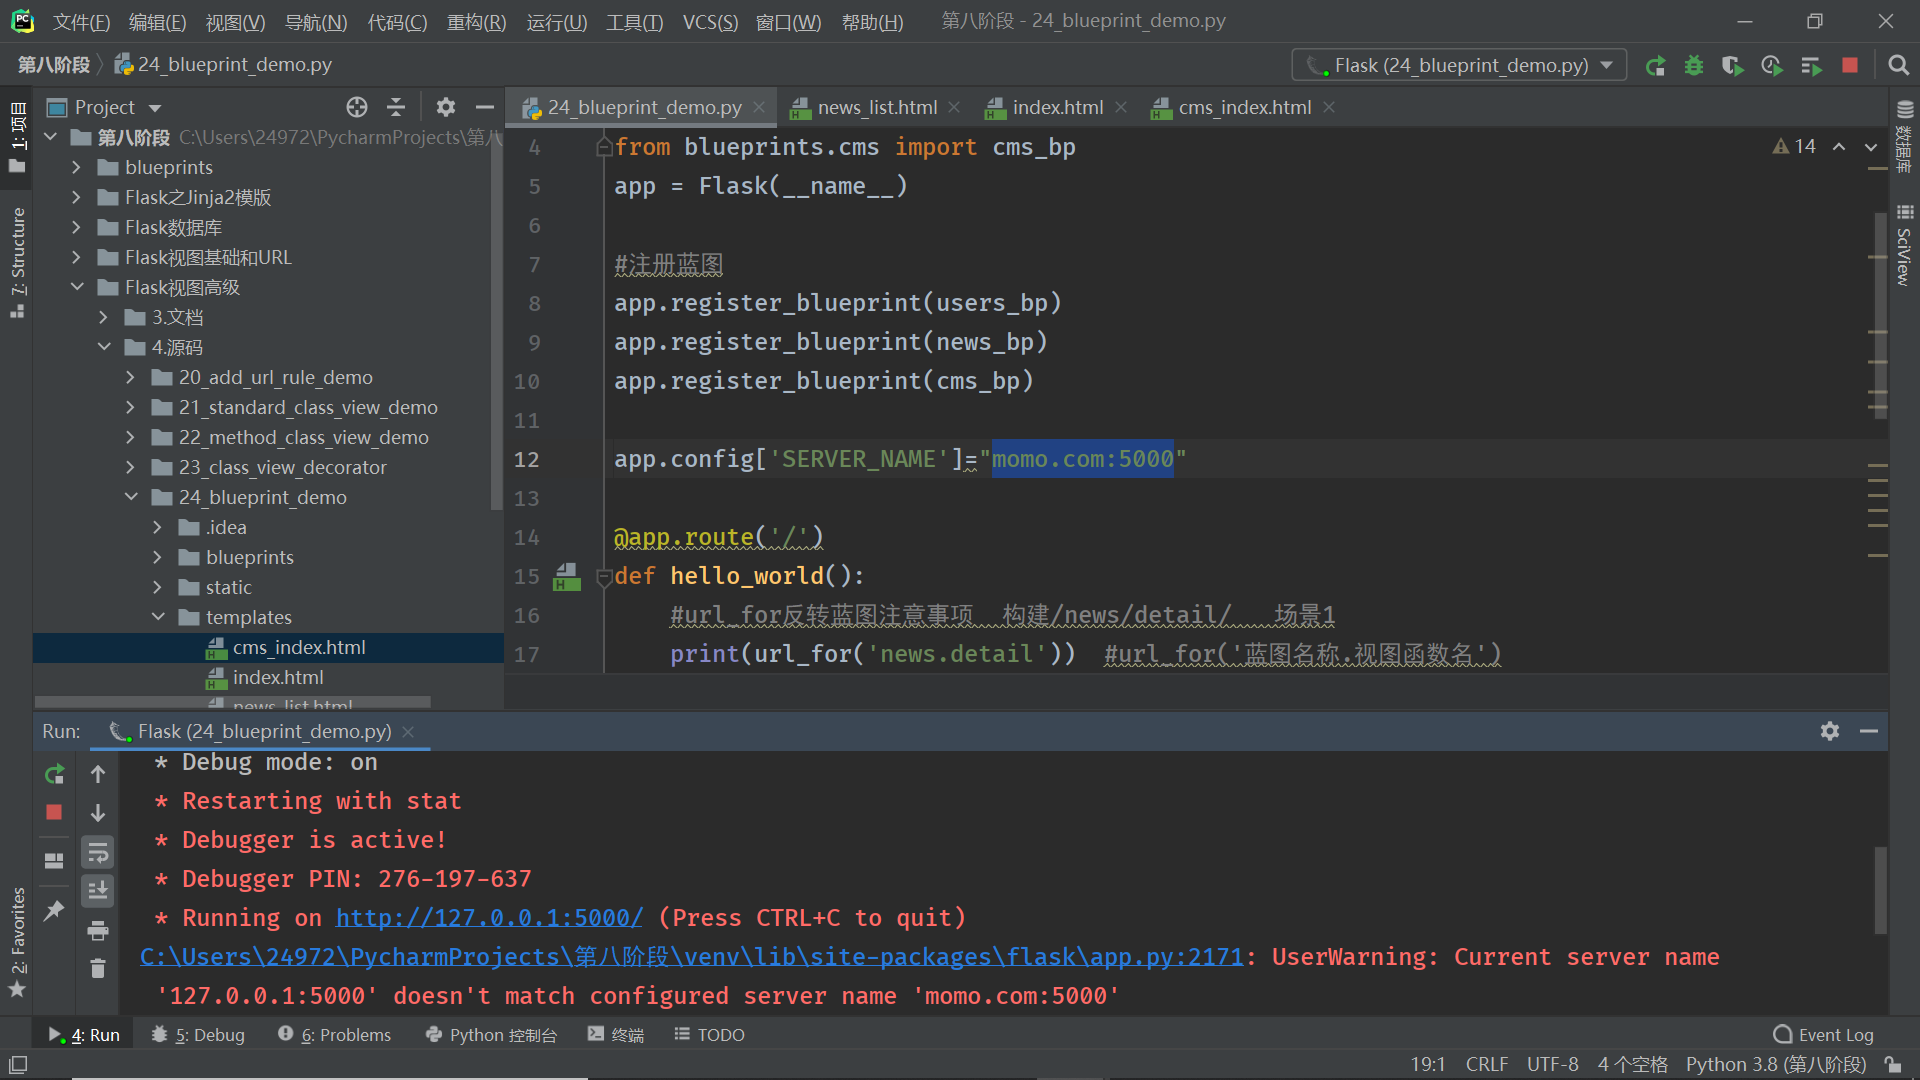Open the VCS(S) menu
The width and height of the screenshot is (1920, 1080).
point(710,22)
